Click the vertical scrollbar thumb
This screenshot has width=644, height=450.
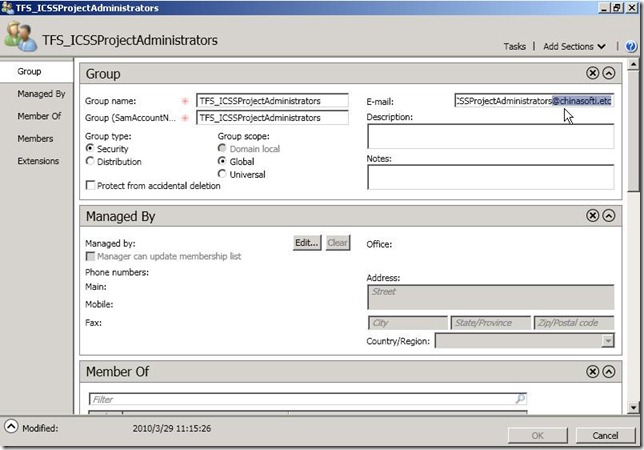633,131
